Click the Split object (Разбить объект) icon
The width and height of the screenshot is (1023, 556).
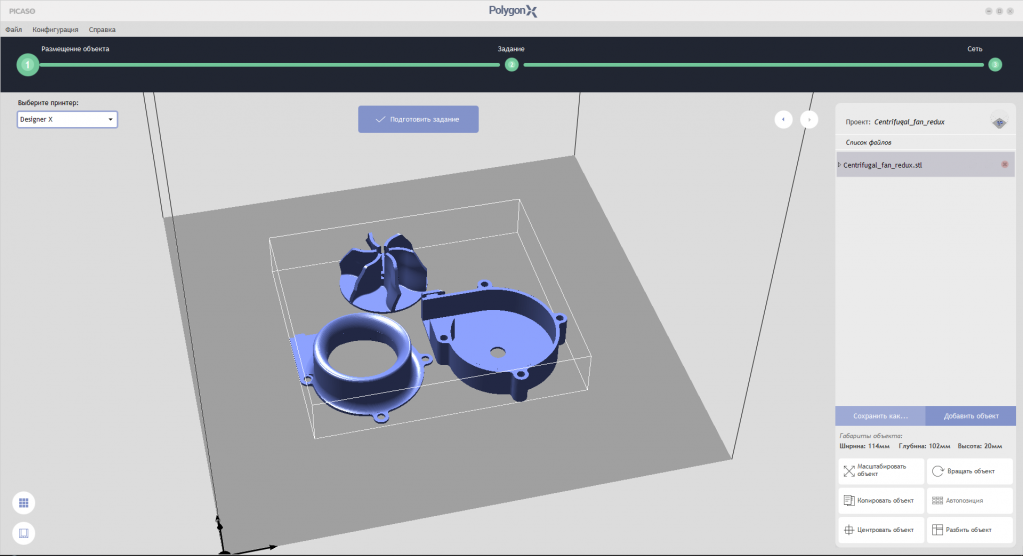(x=937, y=530)
